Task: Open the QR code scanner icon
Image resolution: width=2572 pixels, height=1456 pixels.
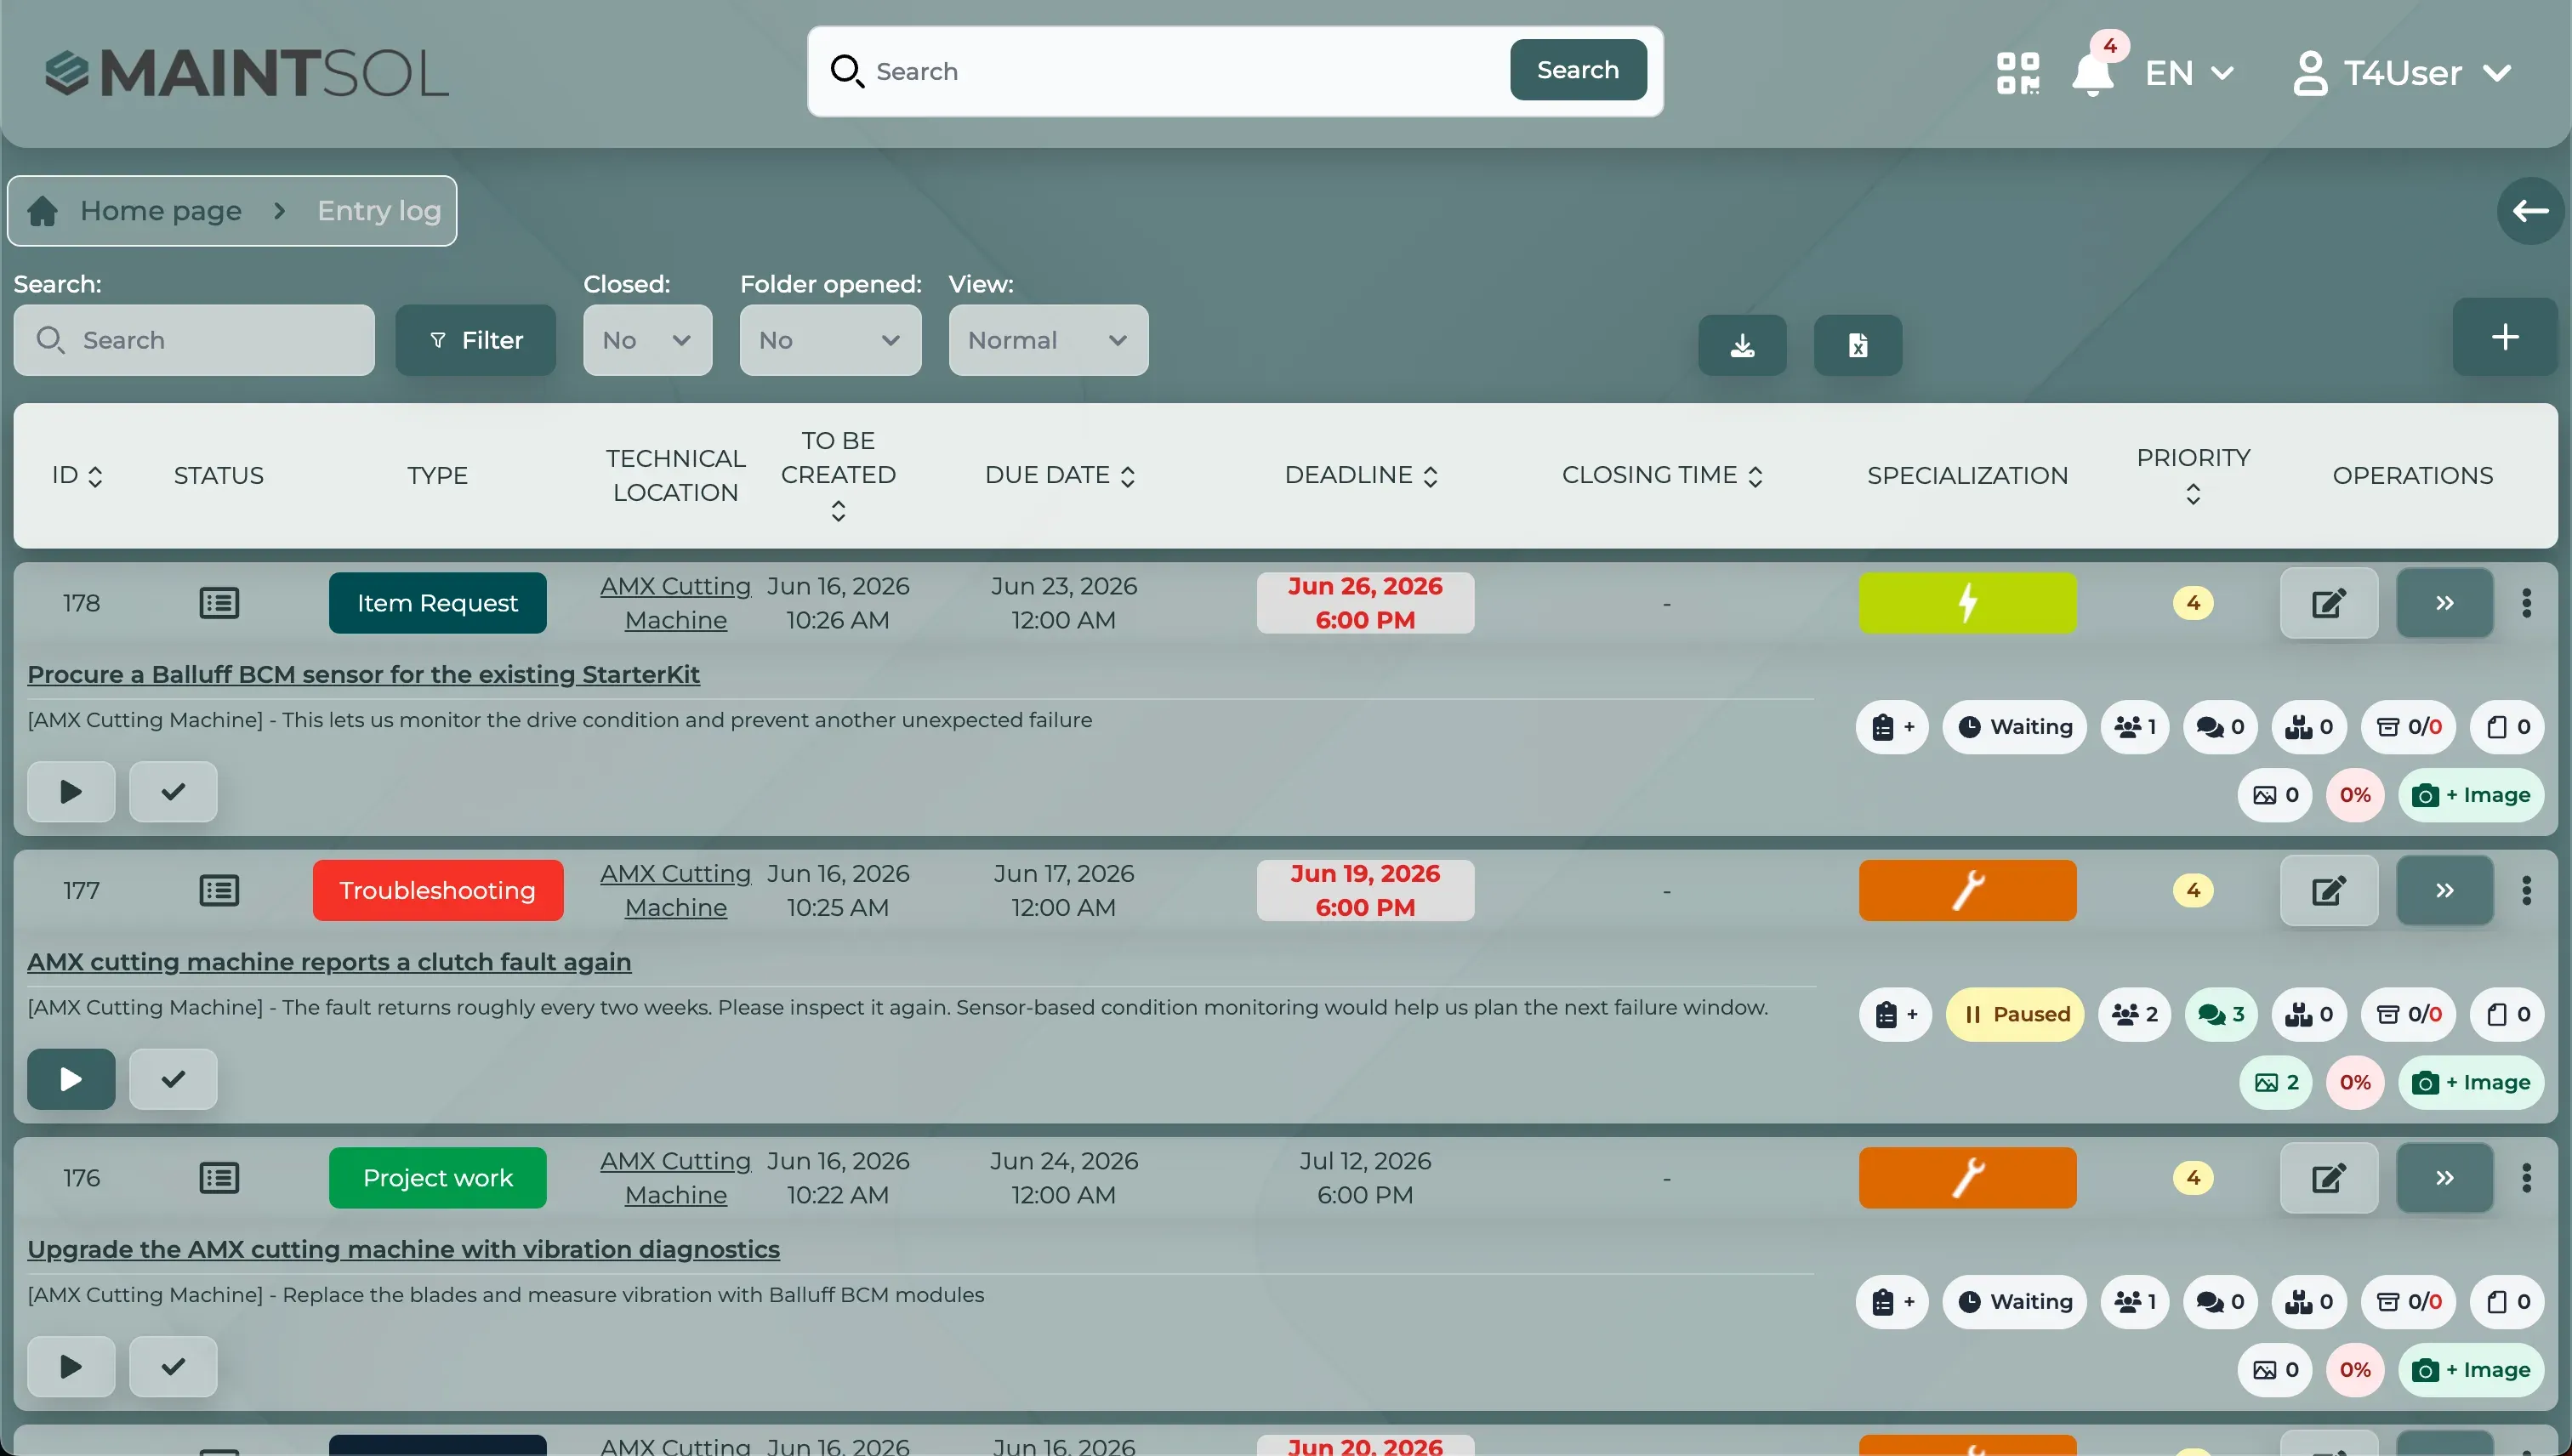Action: (x=2017, y=73)
